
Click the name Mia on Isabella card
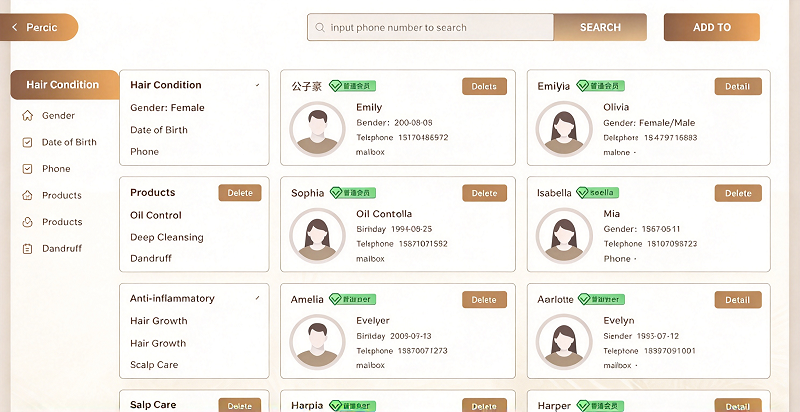[612, 214]
